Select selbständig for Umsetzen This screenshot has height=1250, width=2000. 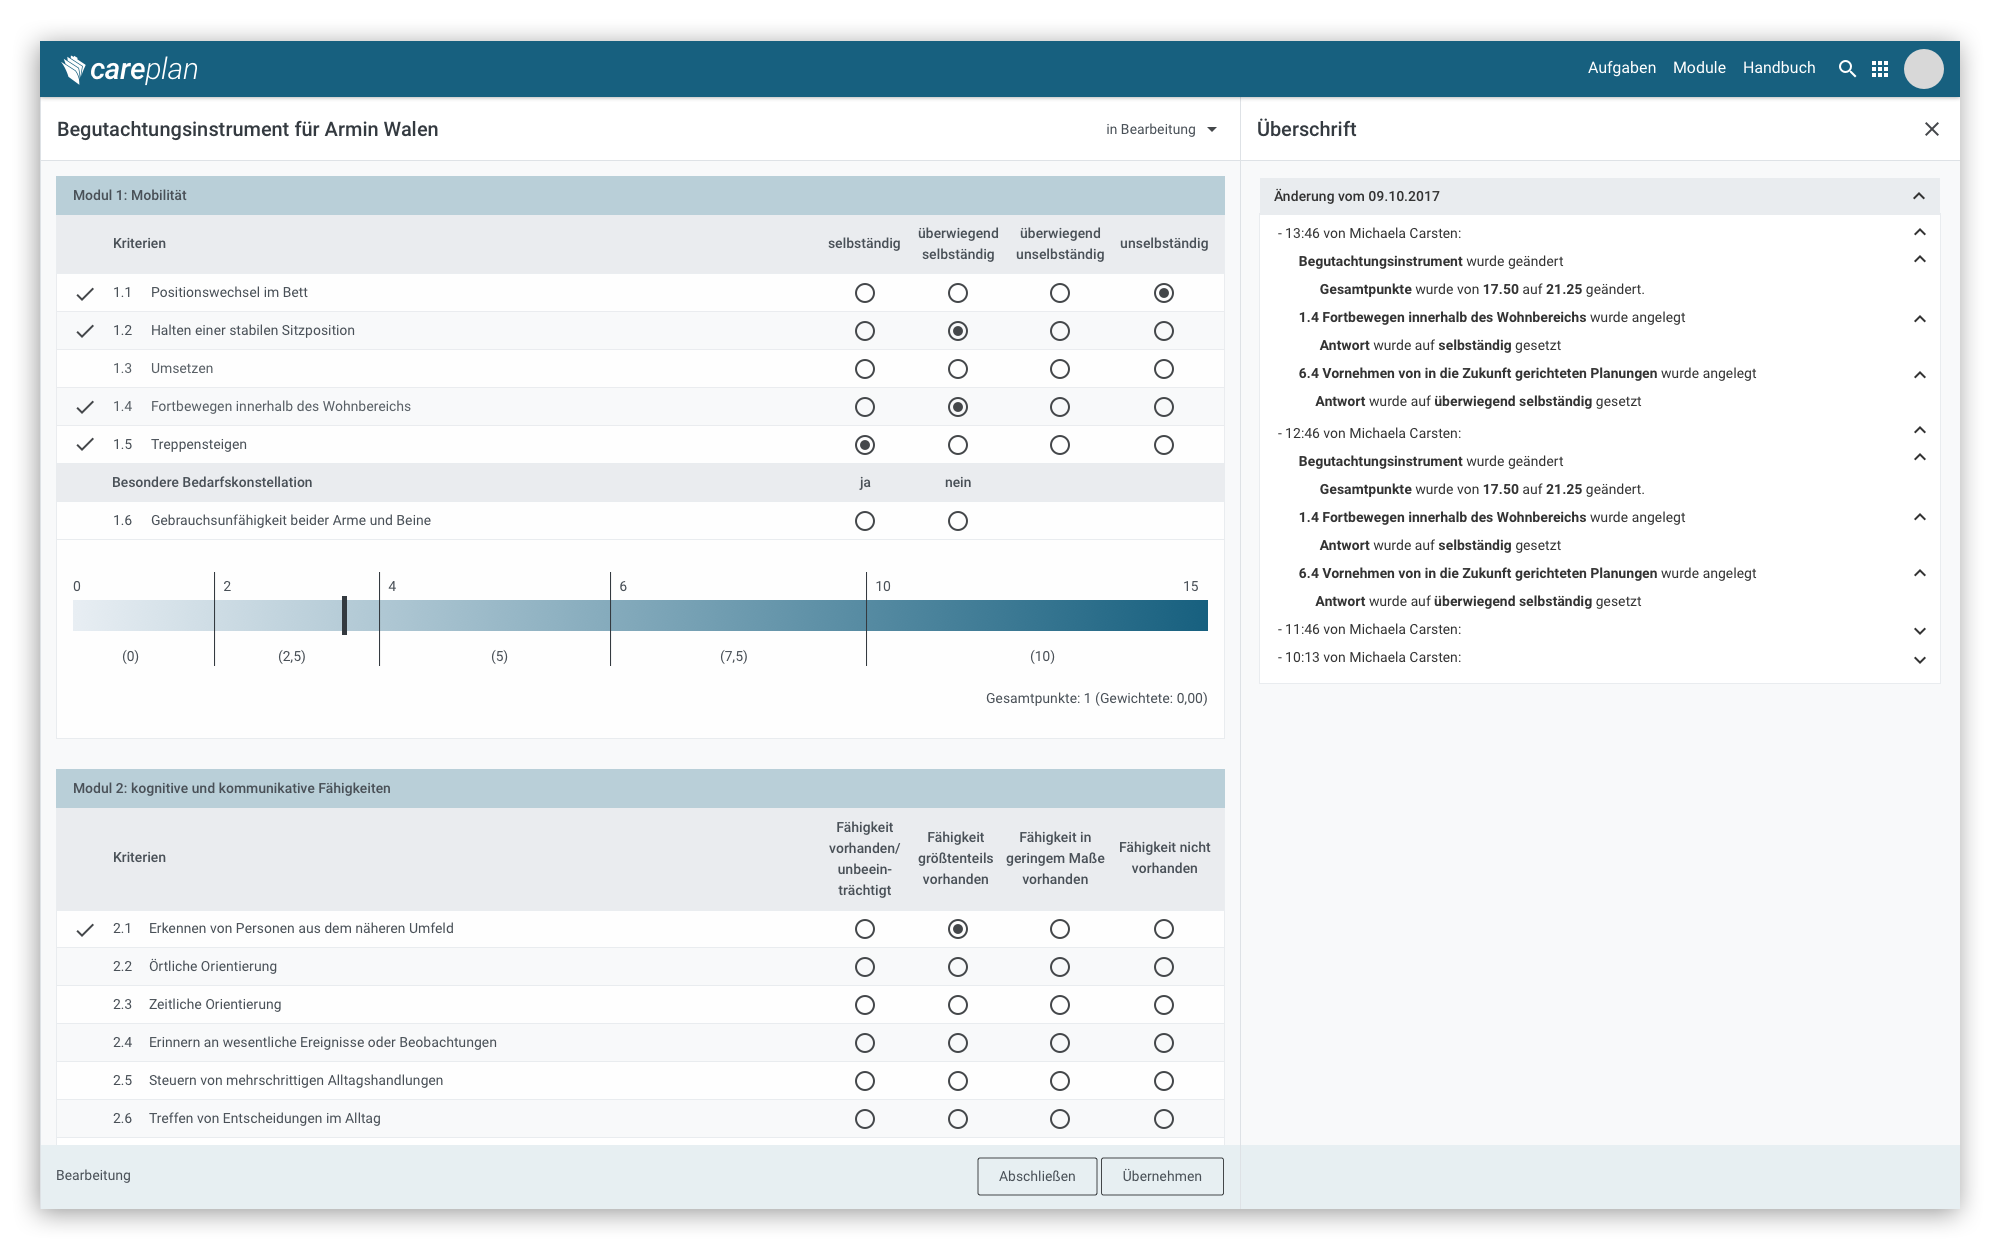pyautogui.click(x=865, y=369)
